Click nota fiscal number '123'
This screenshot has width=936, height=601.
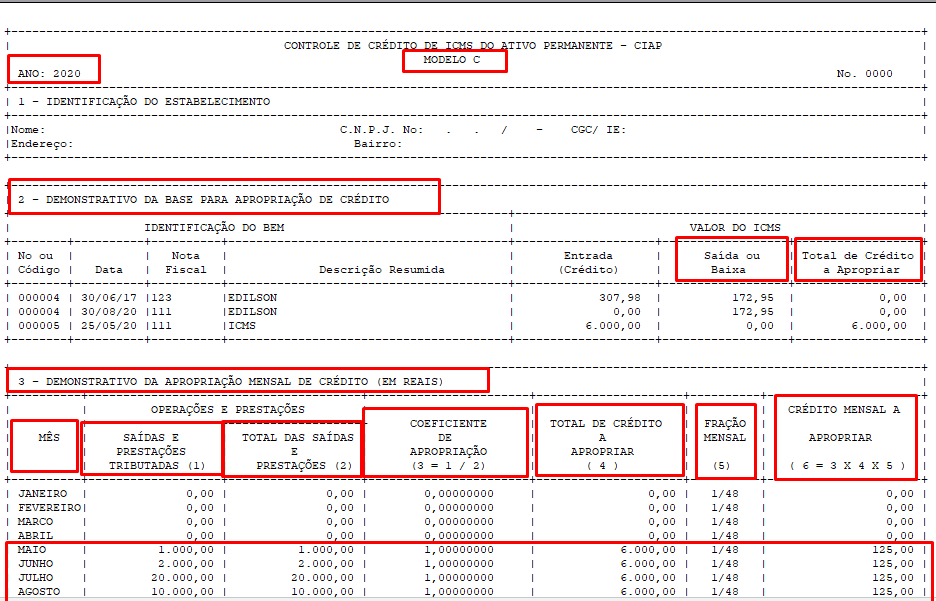tap(161, 298)
